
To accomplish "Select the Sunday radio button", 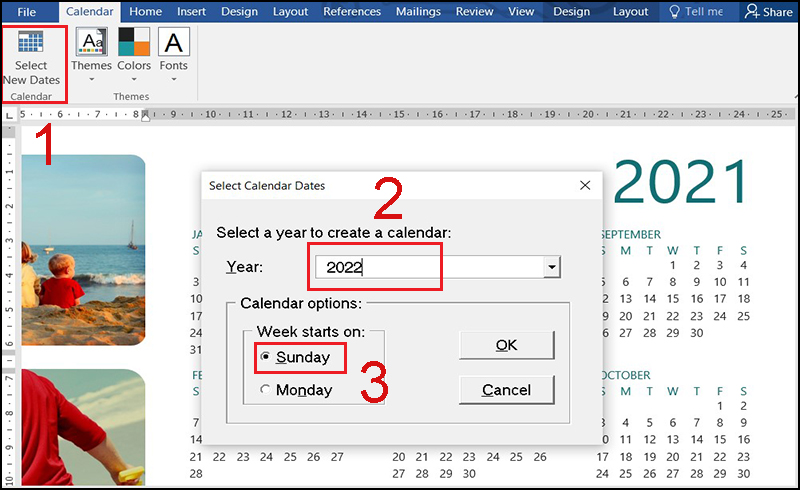I will click(265, 357).
